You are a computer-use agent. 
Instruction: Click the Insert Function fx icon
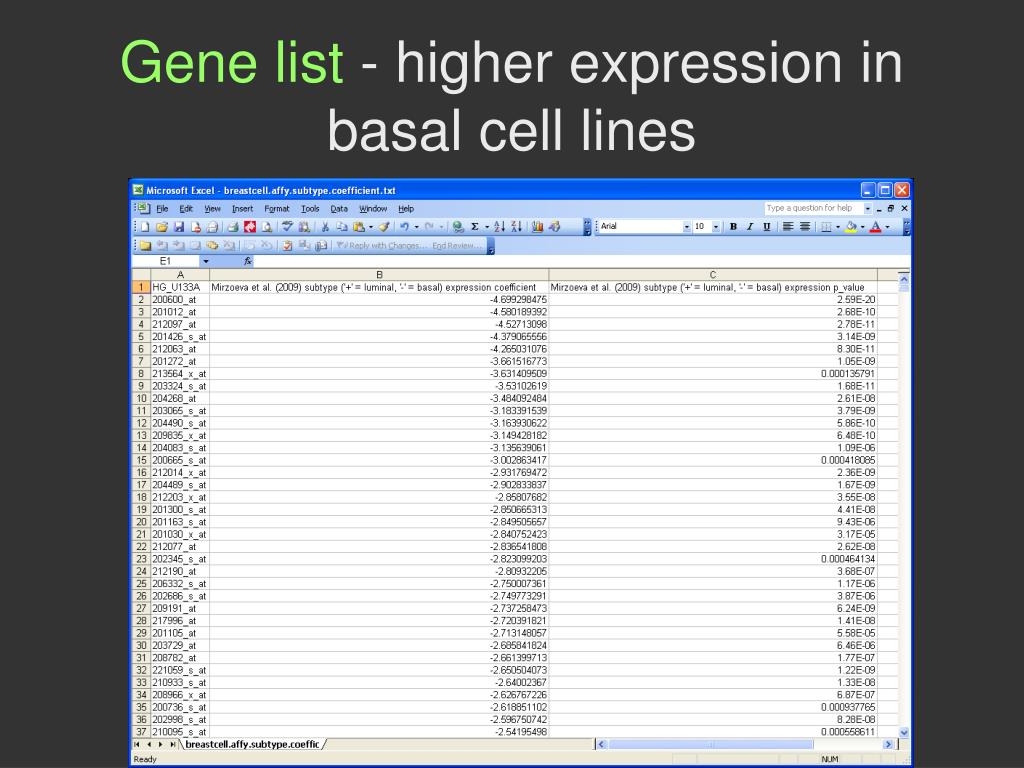[248, 261]
